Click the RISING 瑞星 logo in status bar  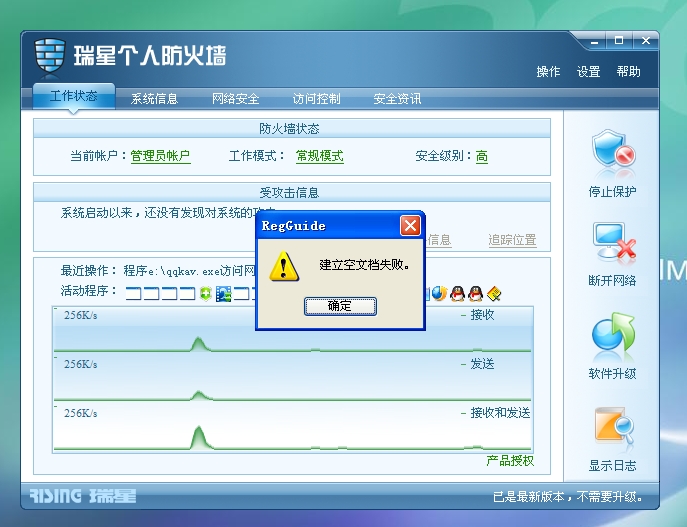83,496
